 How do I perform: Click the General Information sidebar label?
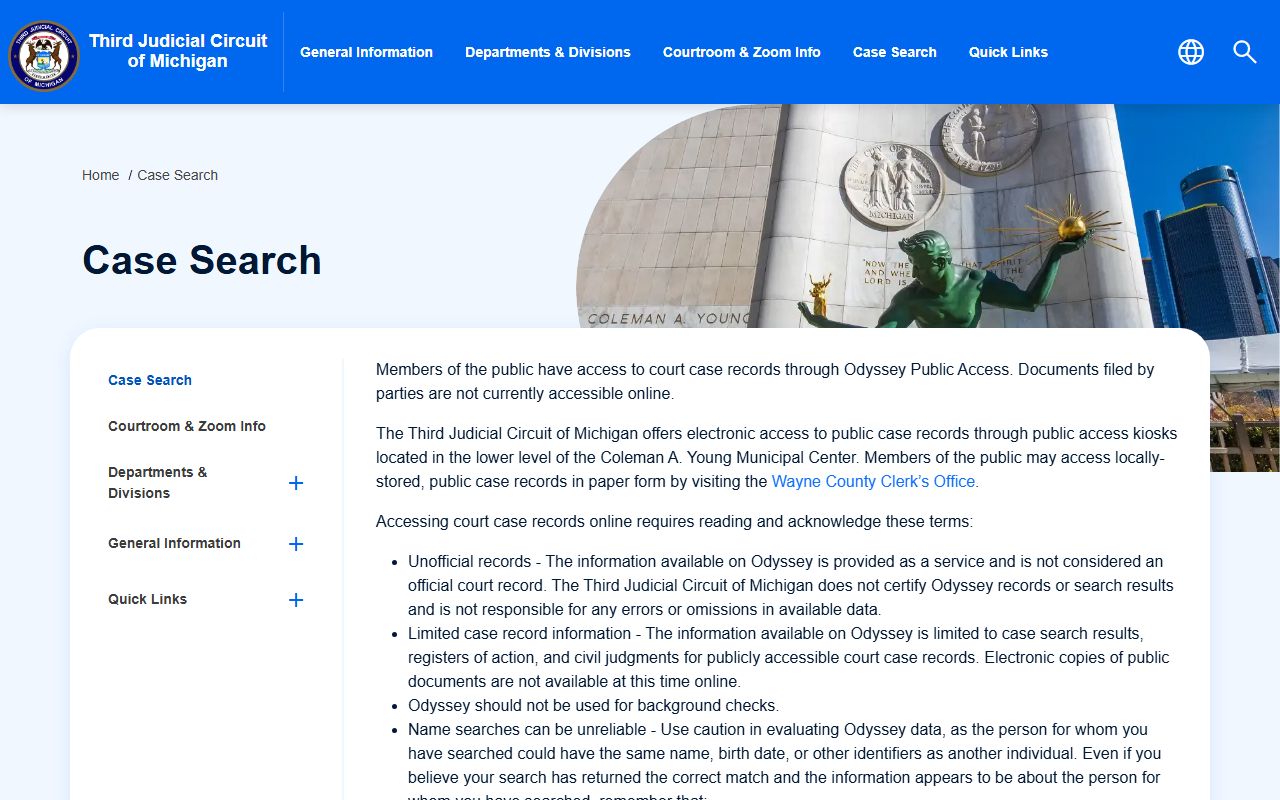pos(174,543)
